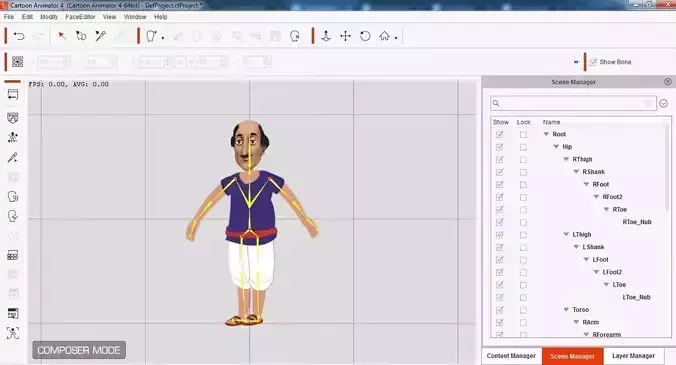The height and width of the screenshot is (365, 676).
Task: Select the arrow pointer tool
Action: [62, 36]
